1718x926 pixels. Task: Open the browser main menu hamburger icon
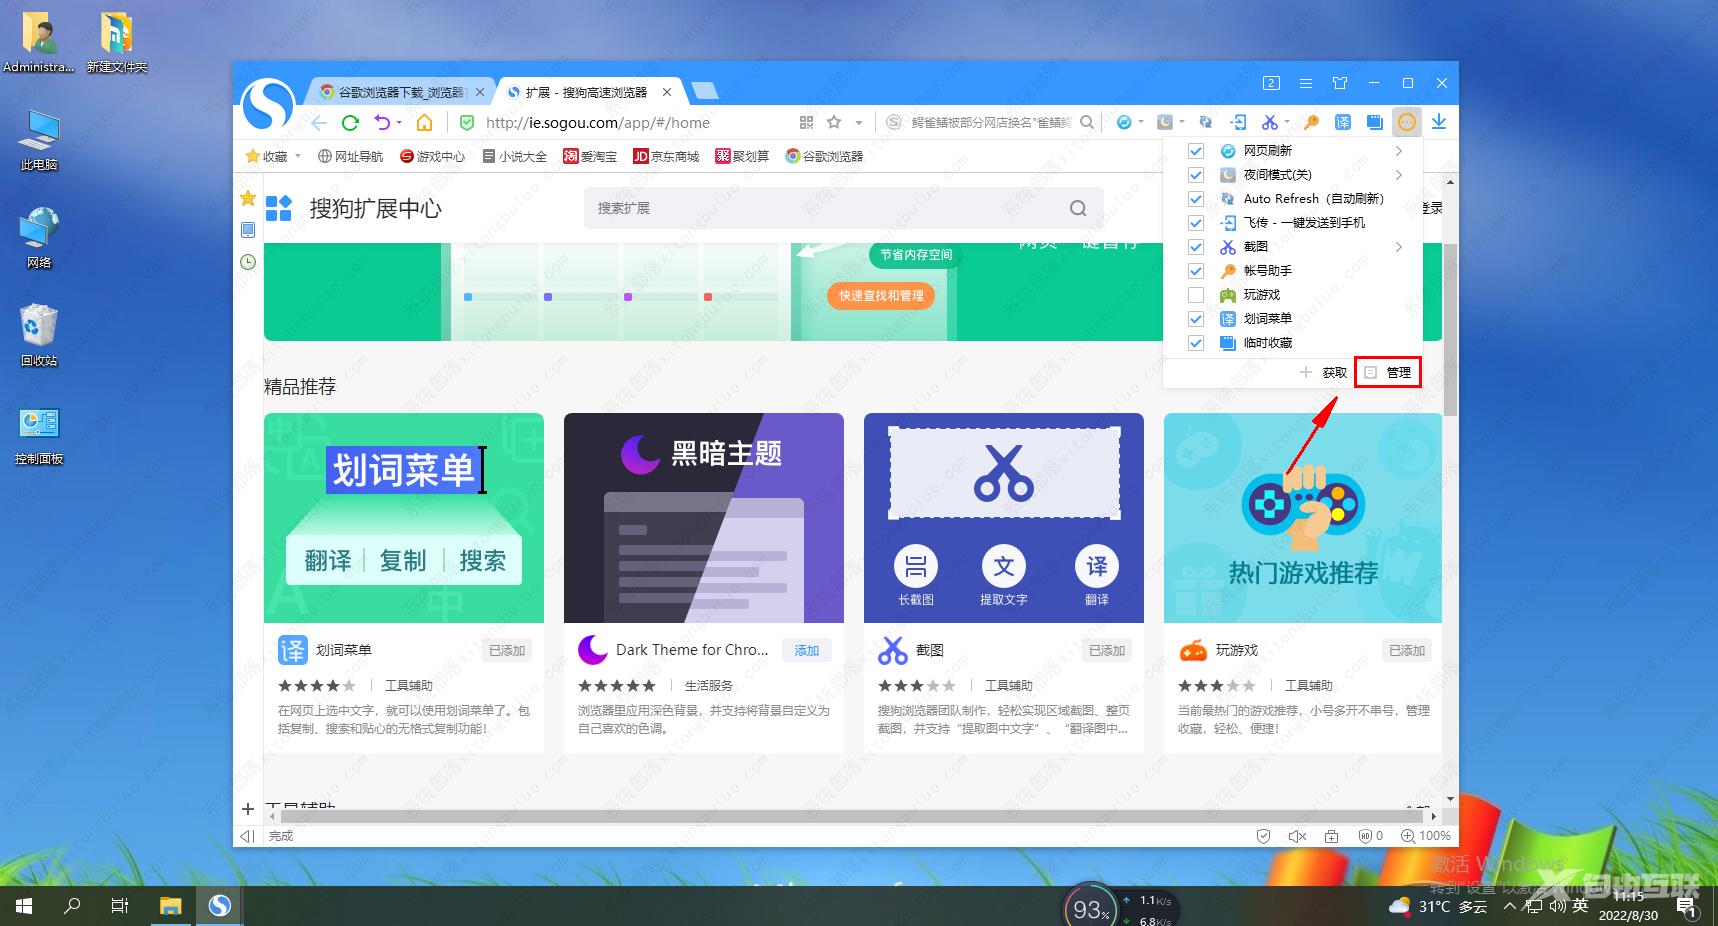(1306, 83)
